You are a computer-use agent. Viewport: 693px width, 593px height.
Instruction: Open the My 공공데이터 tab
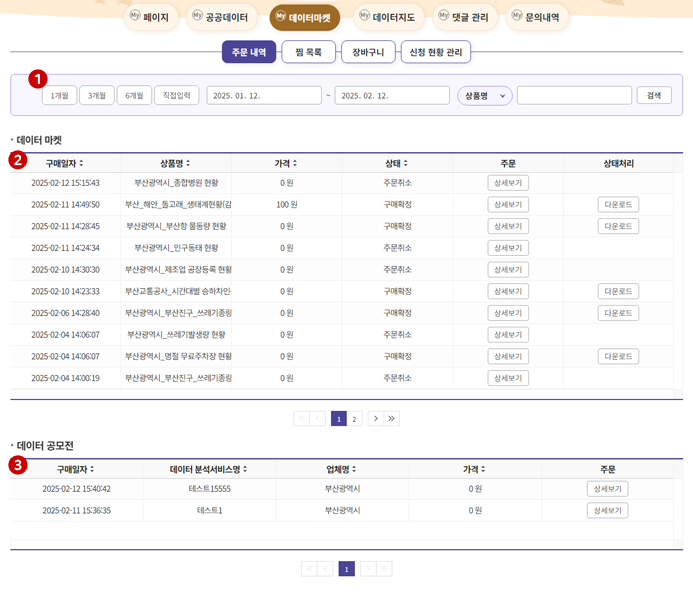coord(221,18)
